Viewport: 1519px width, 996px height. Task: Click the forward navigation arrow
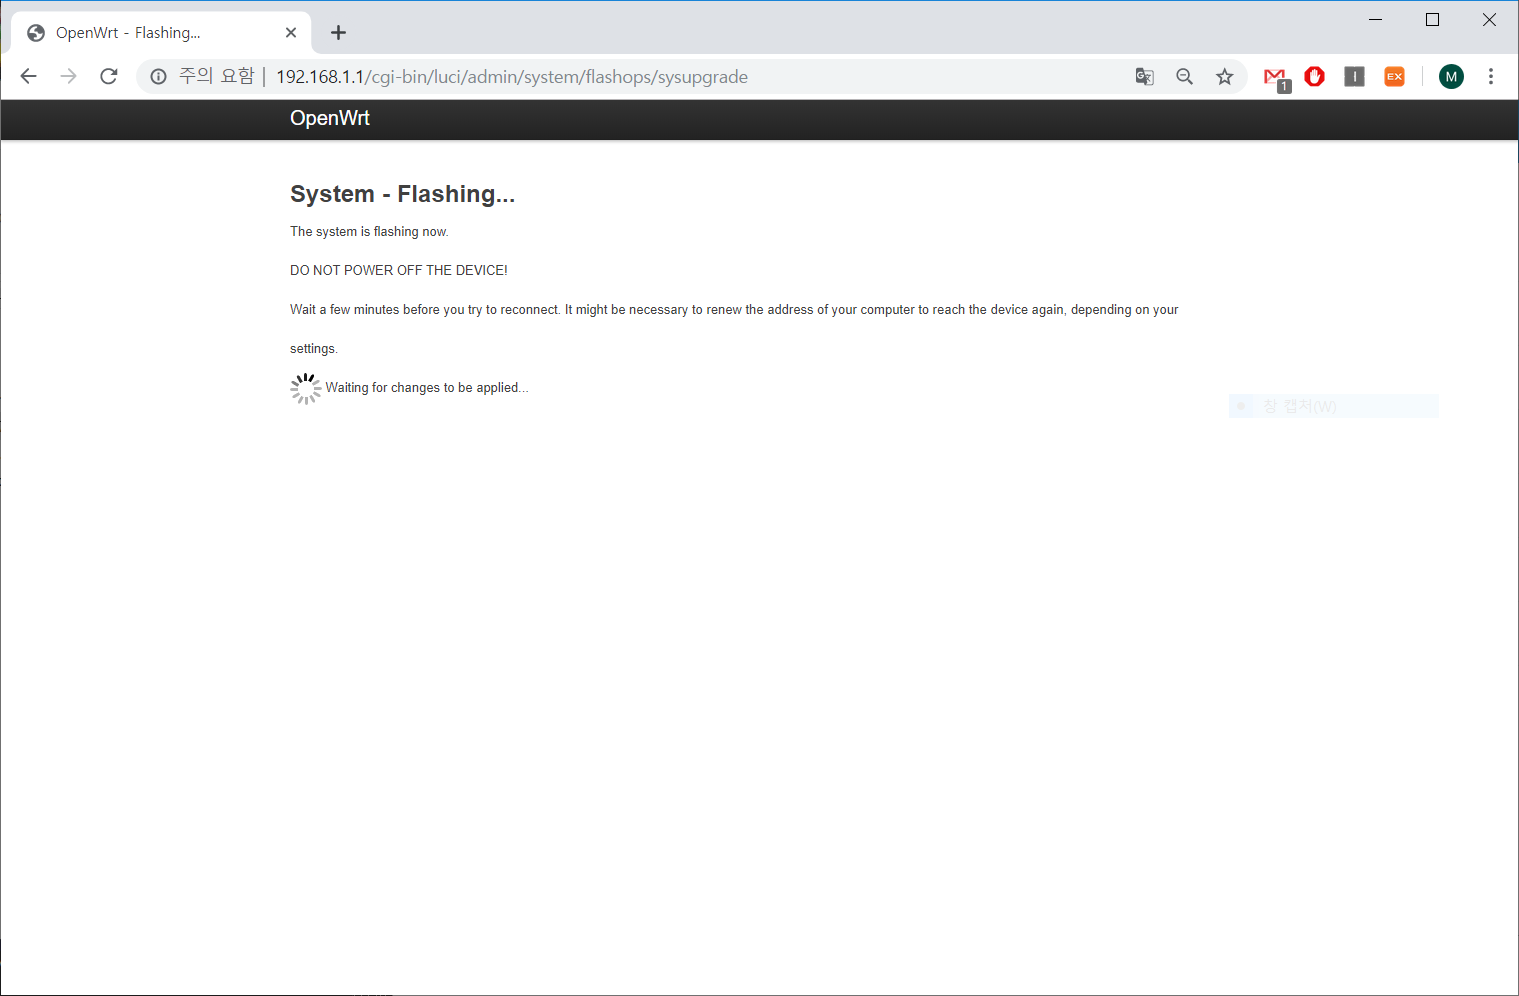[68, 77]
